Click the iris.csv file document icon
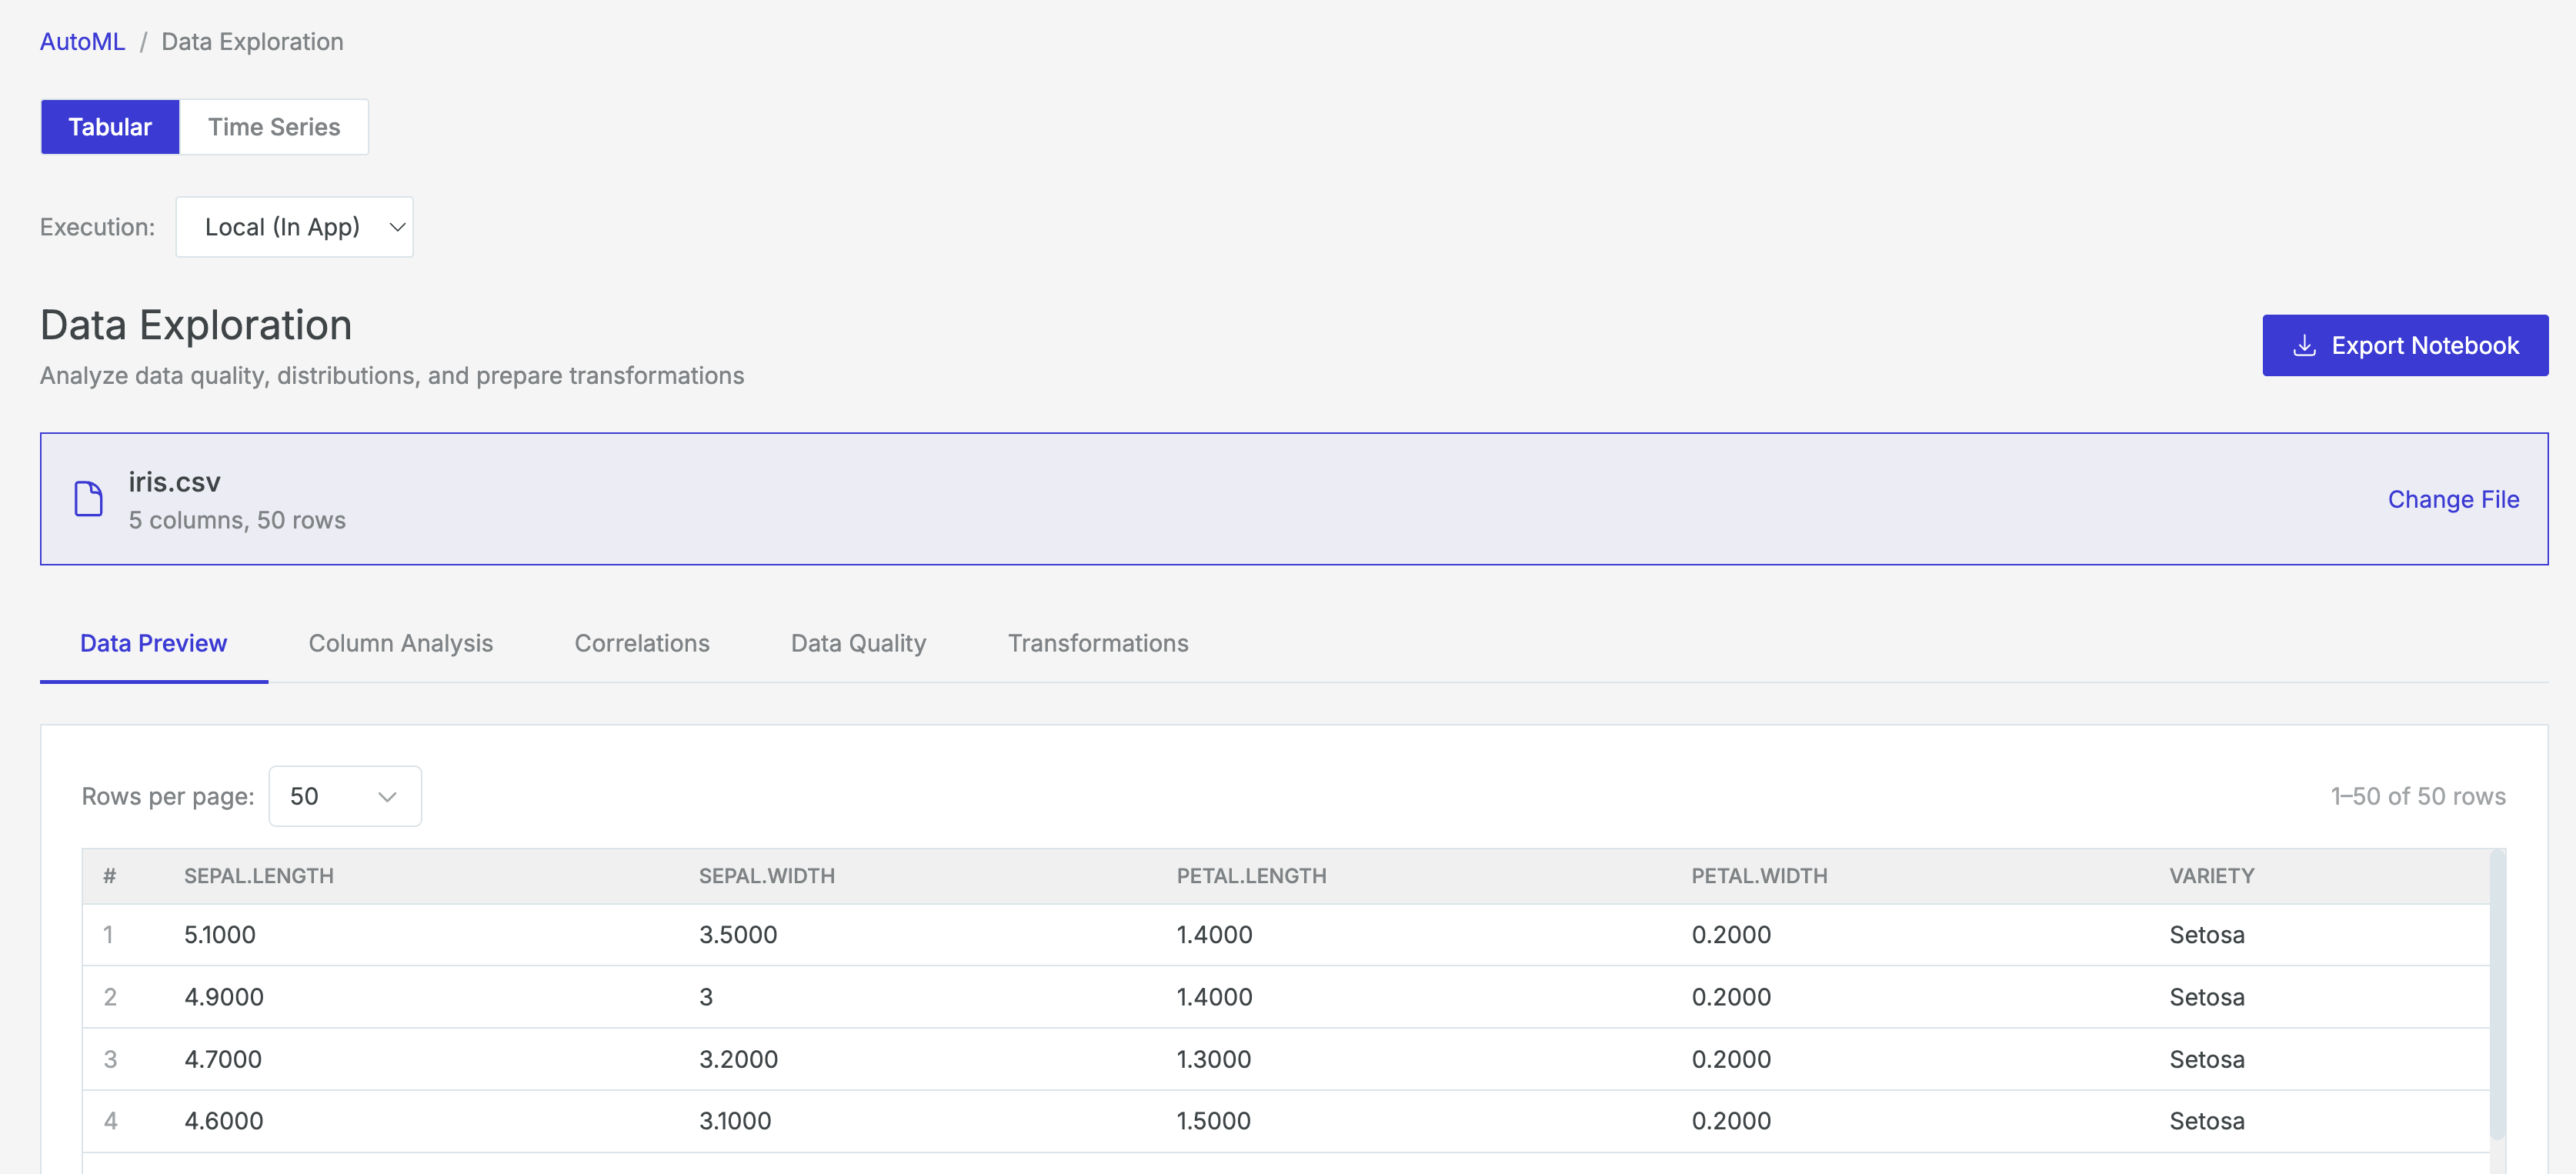This screenshot has width=2576, height=1174. [x=89, y=499]
